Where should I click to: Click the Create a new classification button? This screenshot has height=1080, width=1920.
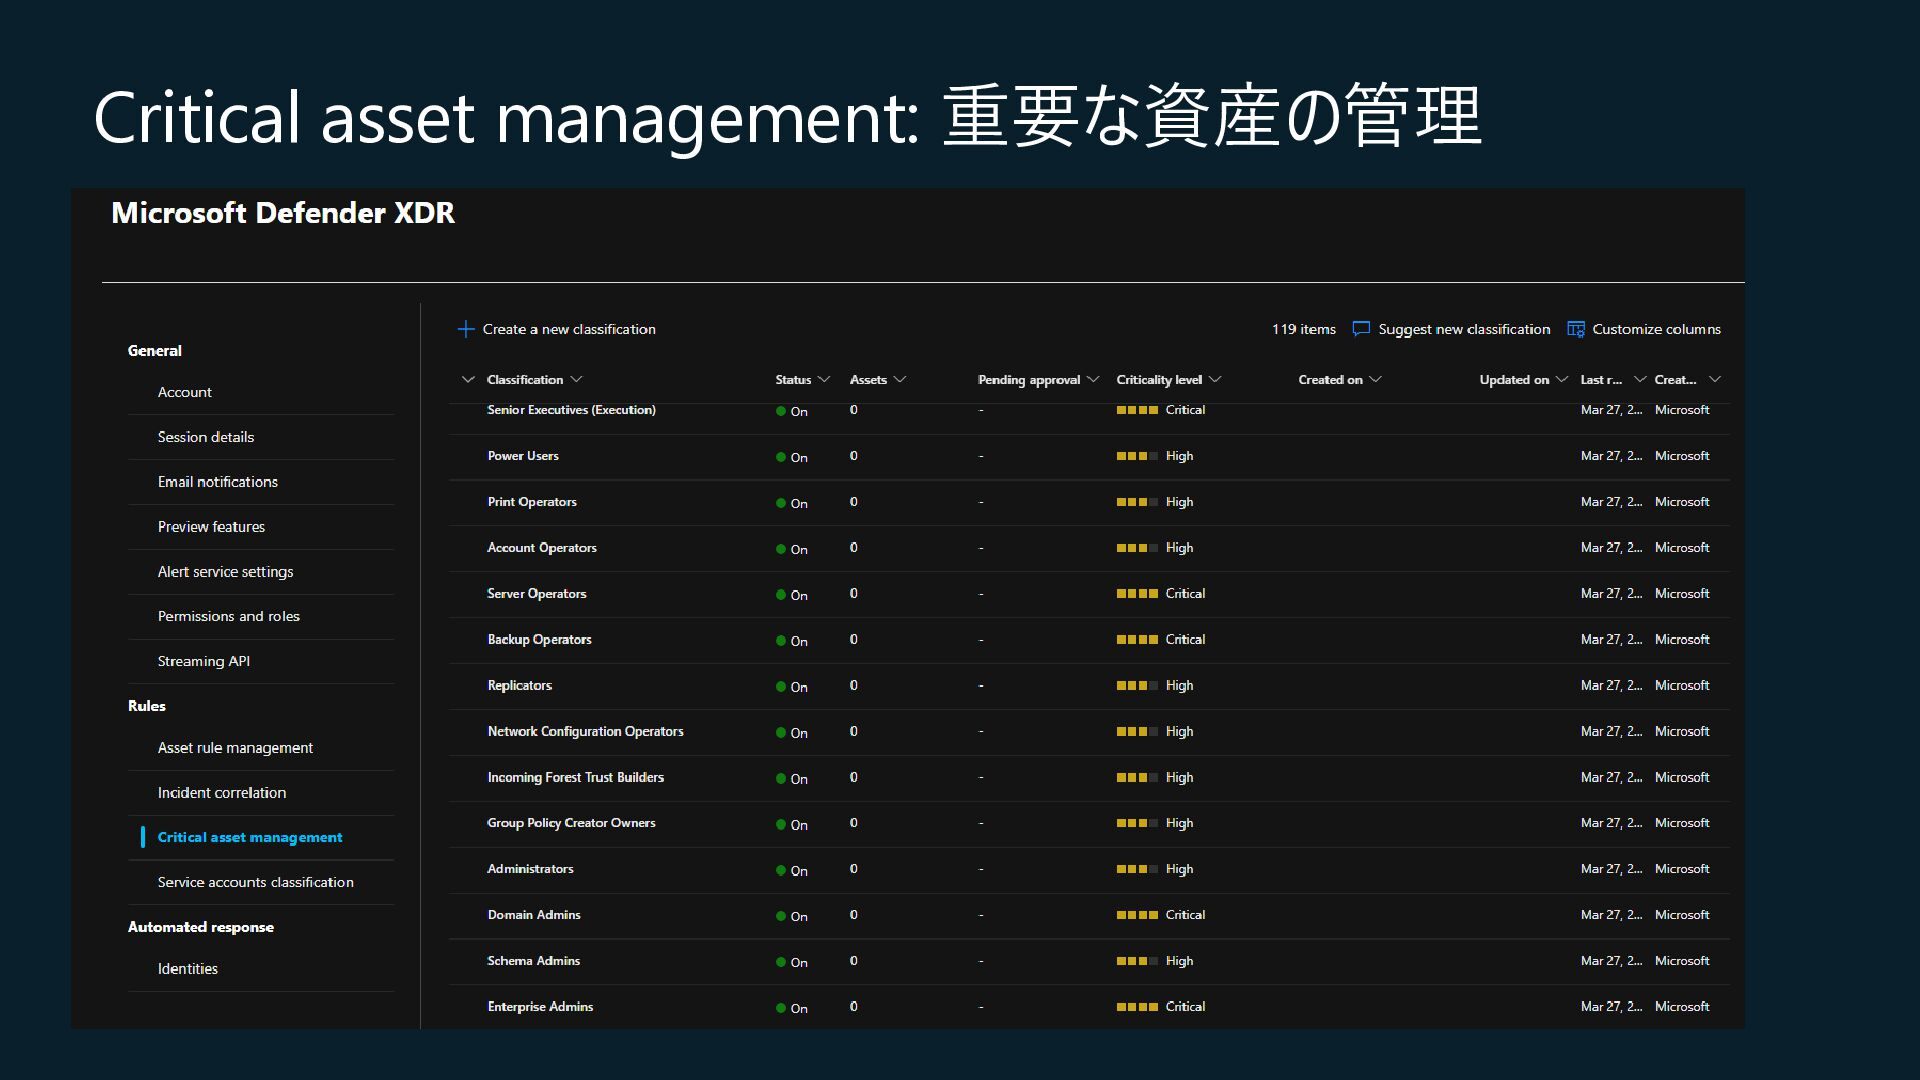(x=568, y=329)
